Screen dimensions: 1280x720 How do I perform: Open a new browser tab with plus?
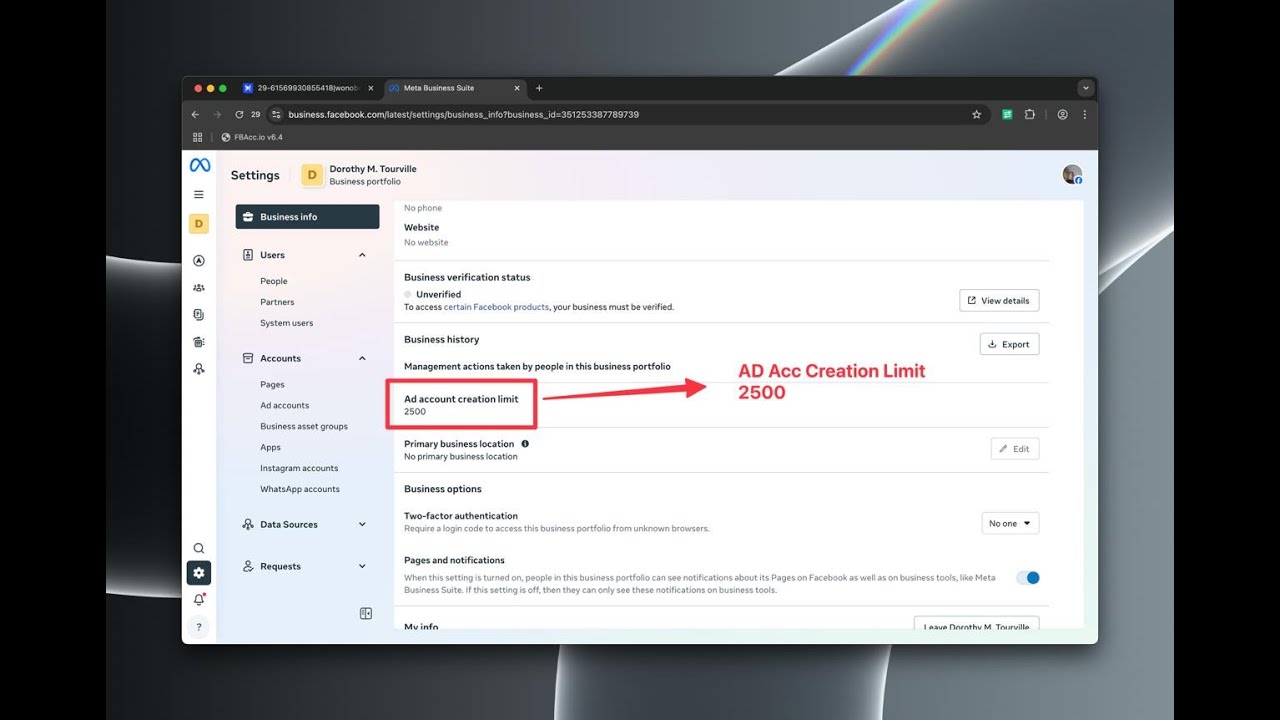coord(539,88)
